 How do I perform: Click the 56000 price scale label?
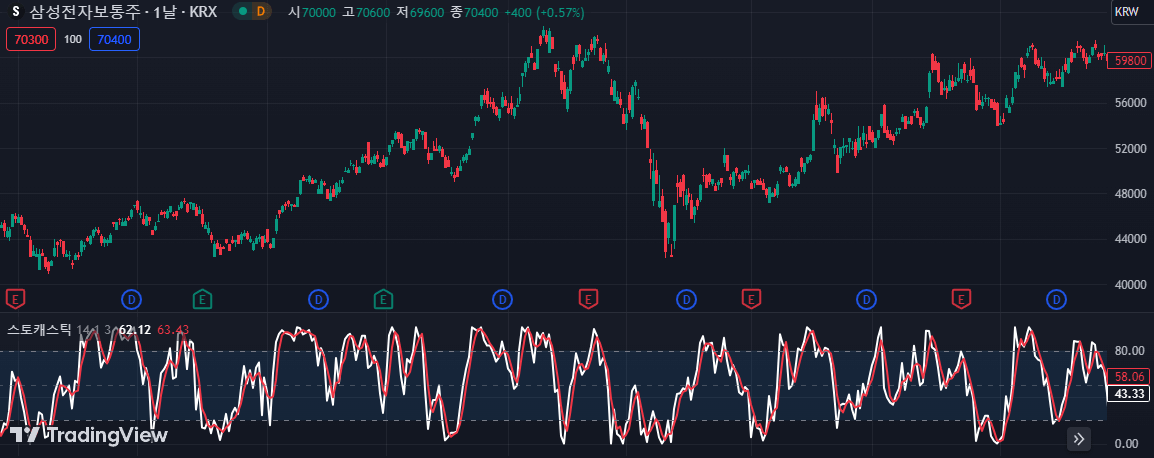pos(1130,103)
